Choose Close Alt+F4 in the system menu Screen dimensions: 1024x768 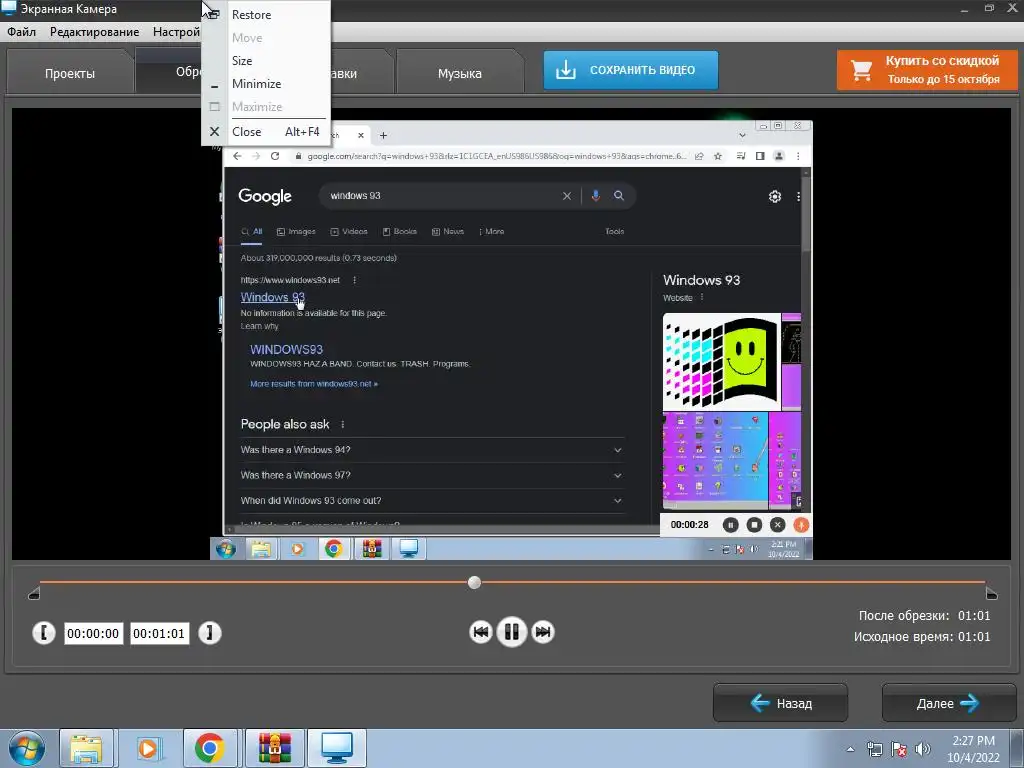pyautogui.click(x=266, y=131)
